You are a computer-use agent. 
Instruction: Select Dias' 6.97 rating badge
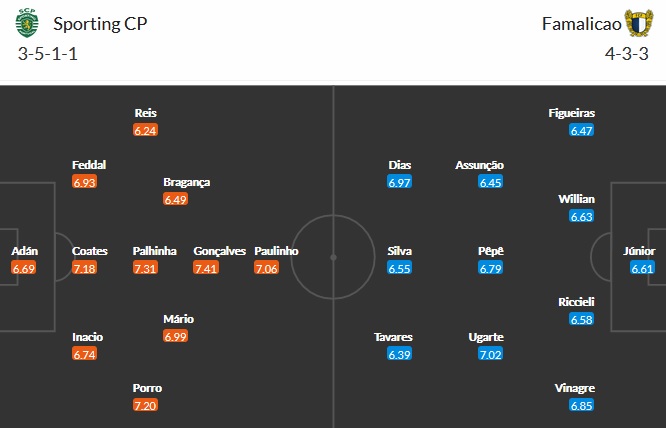click(400, 182)
